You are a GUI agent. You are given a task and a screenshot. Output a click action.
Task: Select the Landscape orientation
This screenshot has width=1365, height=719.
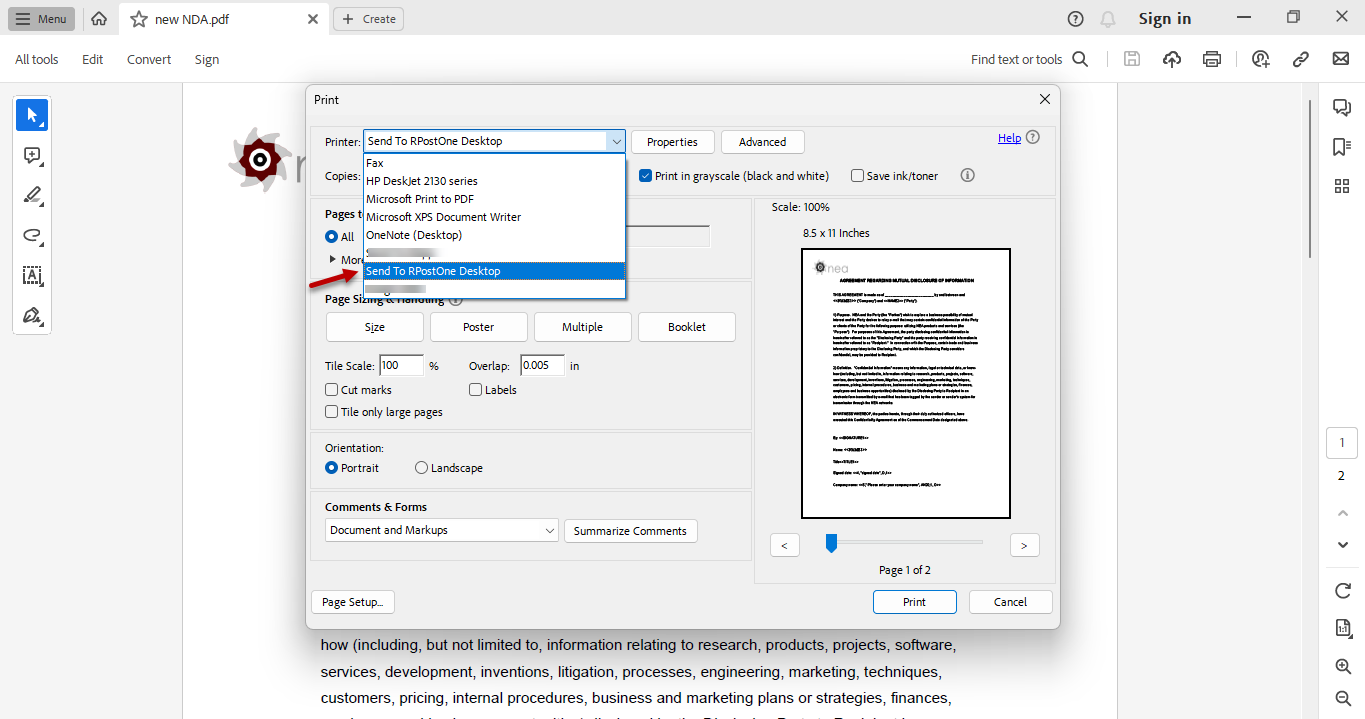coord(421,467)
